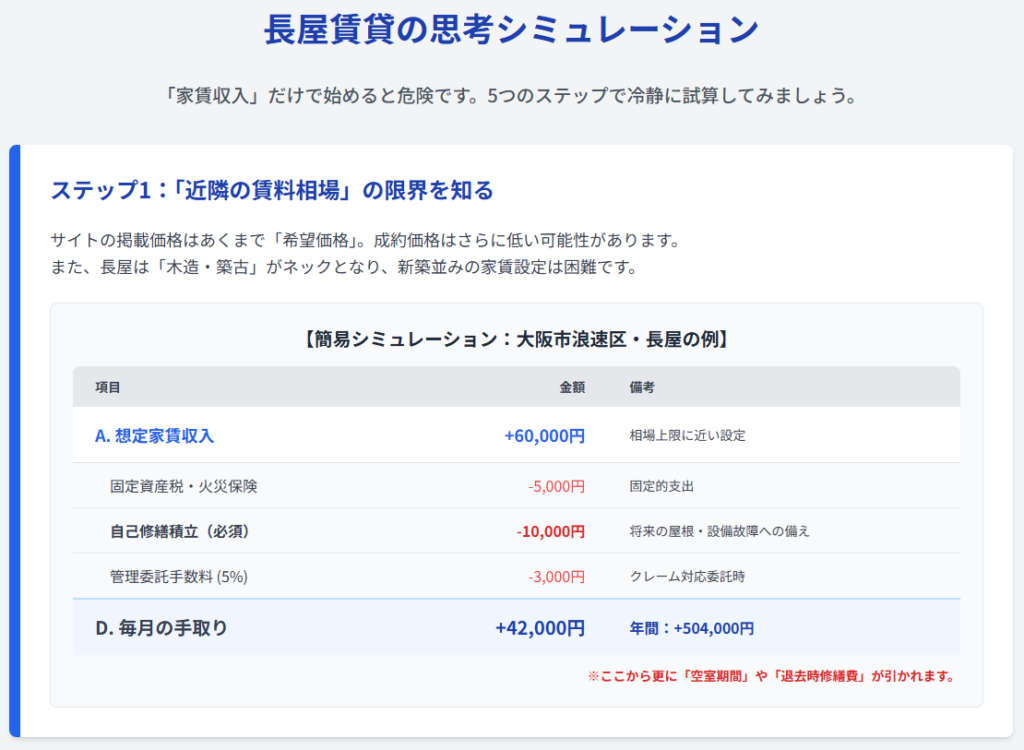Select the A. 想定家賃収入 row label
This screenshot has height=750, width=1024.
(x=154, y=436)
